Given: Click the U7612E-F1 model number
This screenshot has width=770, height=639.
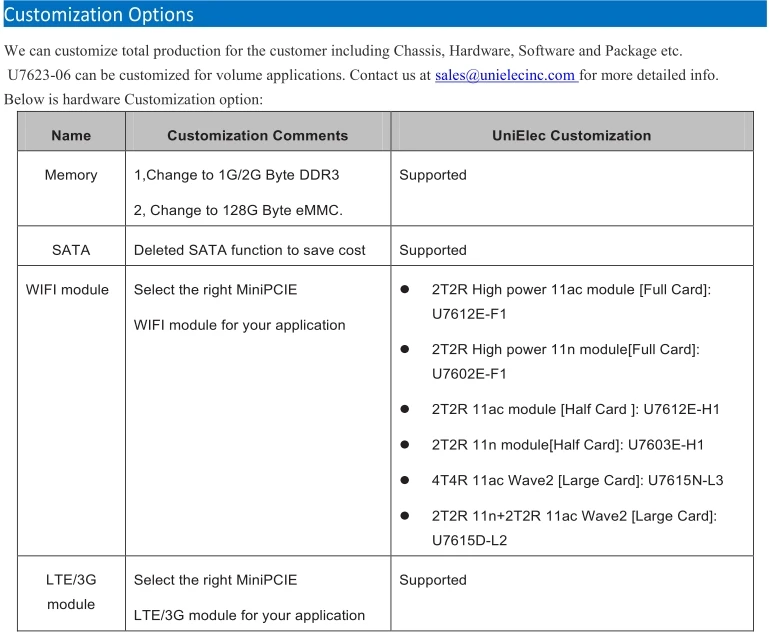Looking at the screenshot, I should coord(469,314).
